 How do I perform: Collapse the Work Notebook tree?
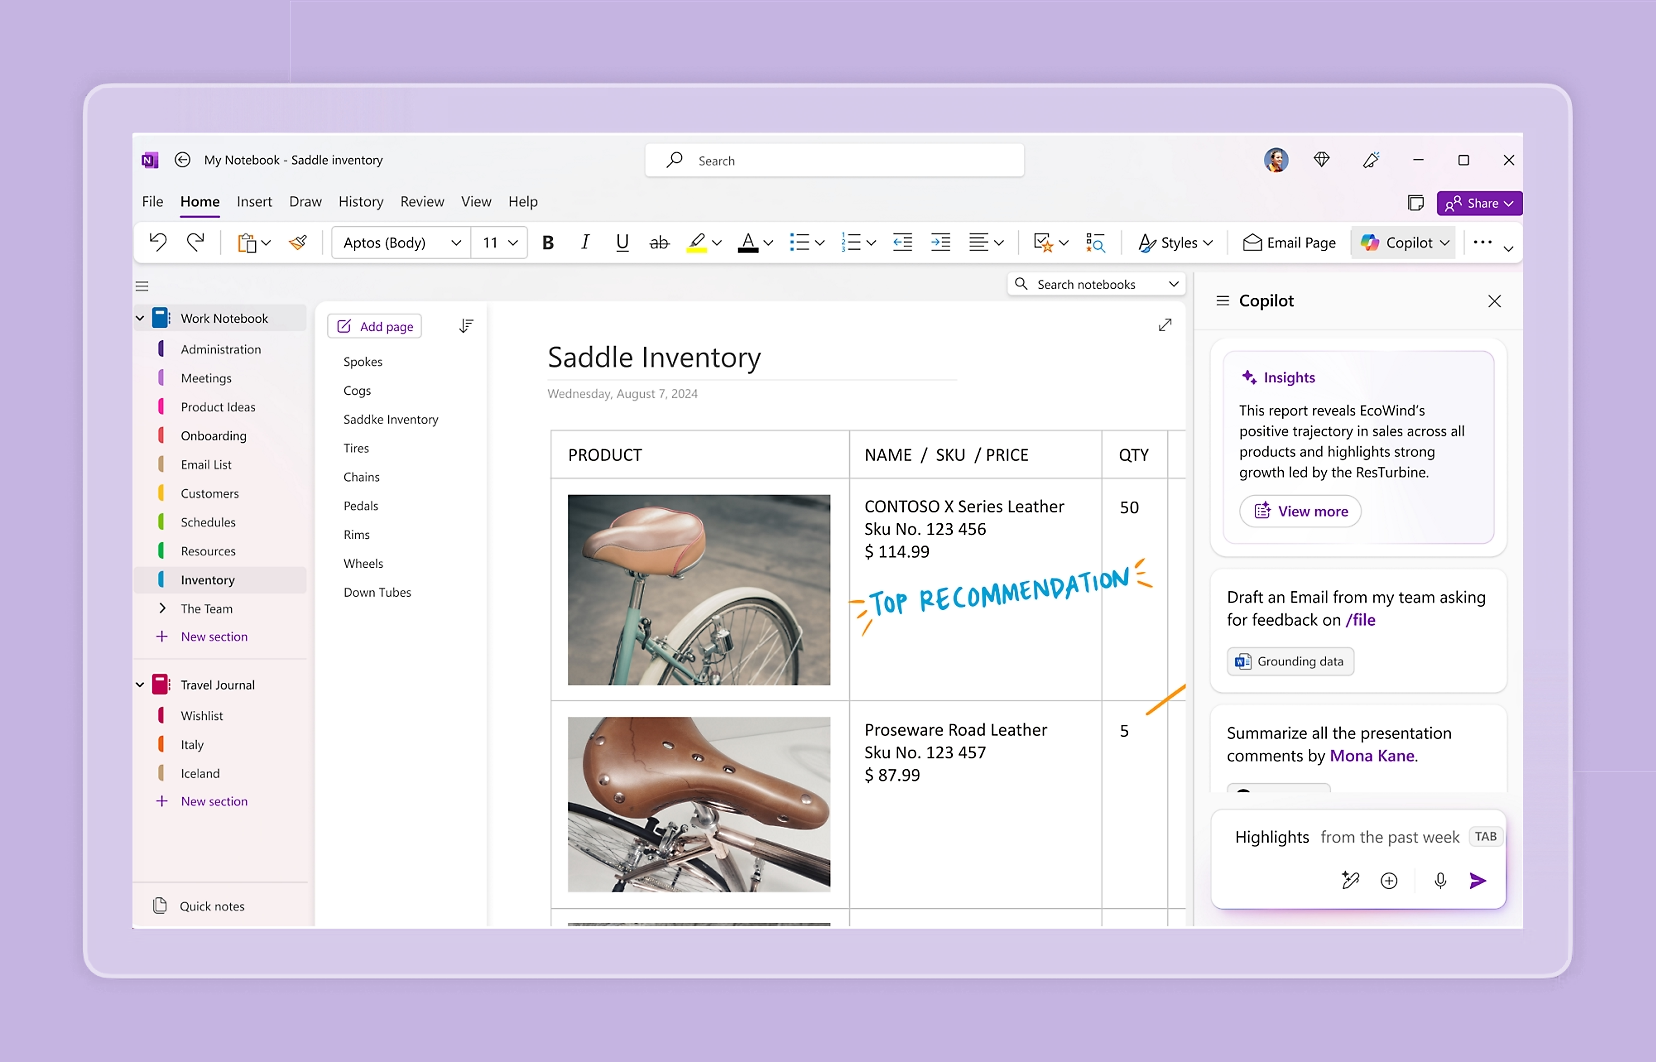point(140,318)
